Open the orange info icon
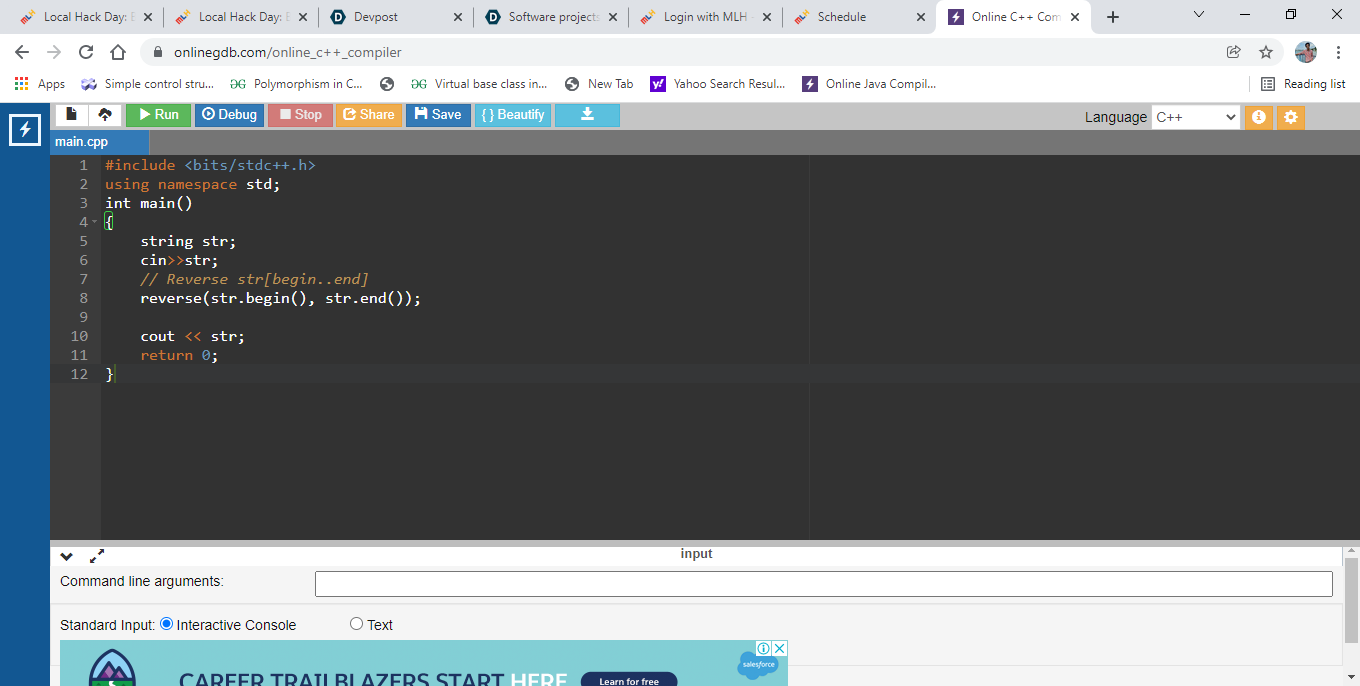1360x686 pixels. (x=1258, y=117)
